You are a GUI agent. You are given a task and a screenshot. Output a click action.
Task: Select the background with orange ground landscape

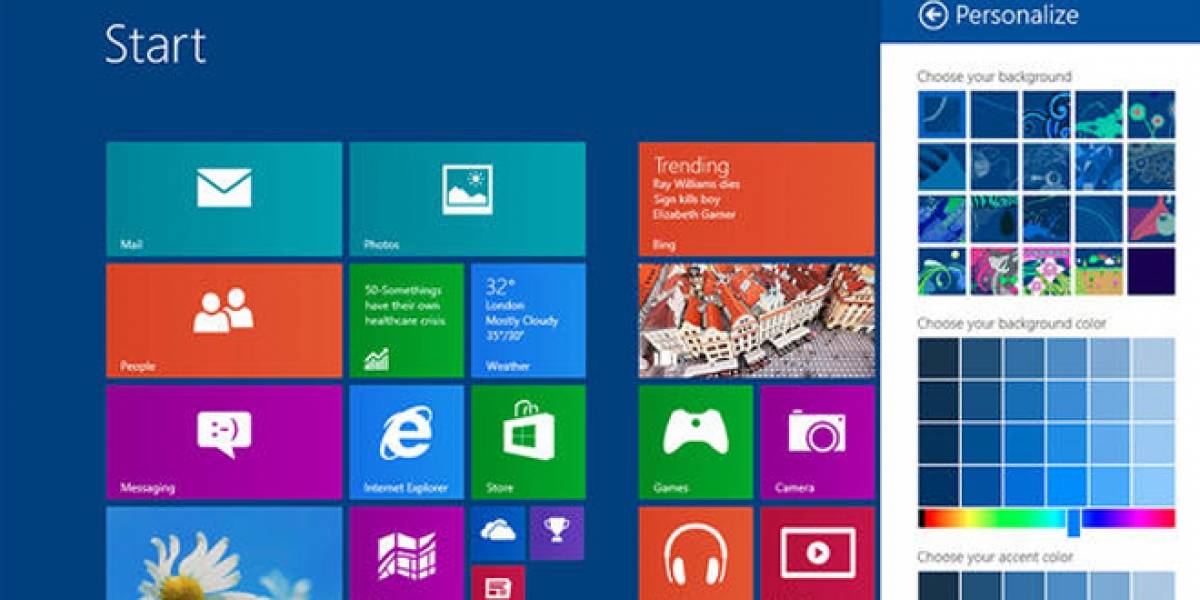pos(1099,271)
